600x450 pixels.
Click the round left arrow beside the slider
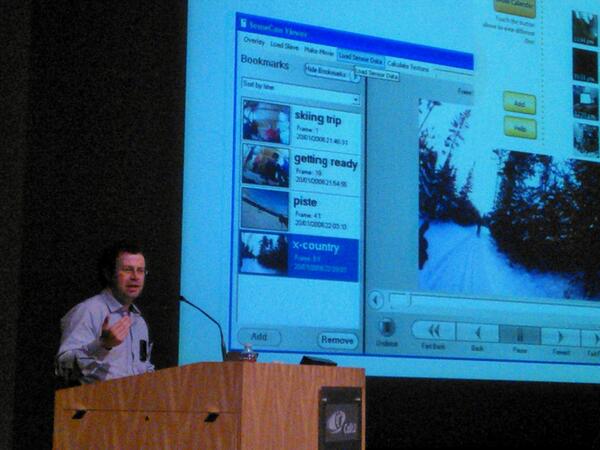point(376,300)
